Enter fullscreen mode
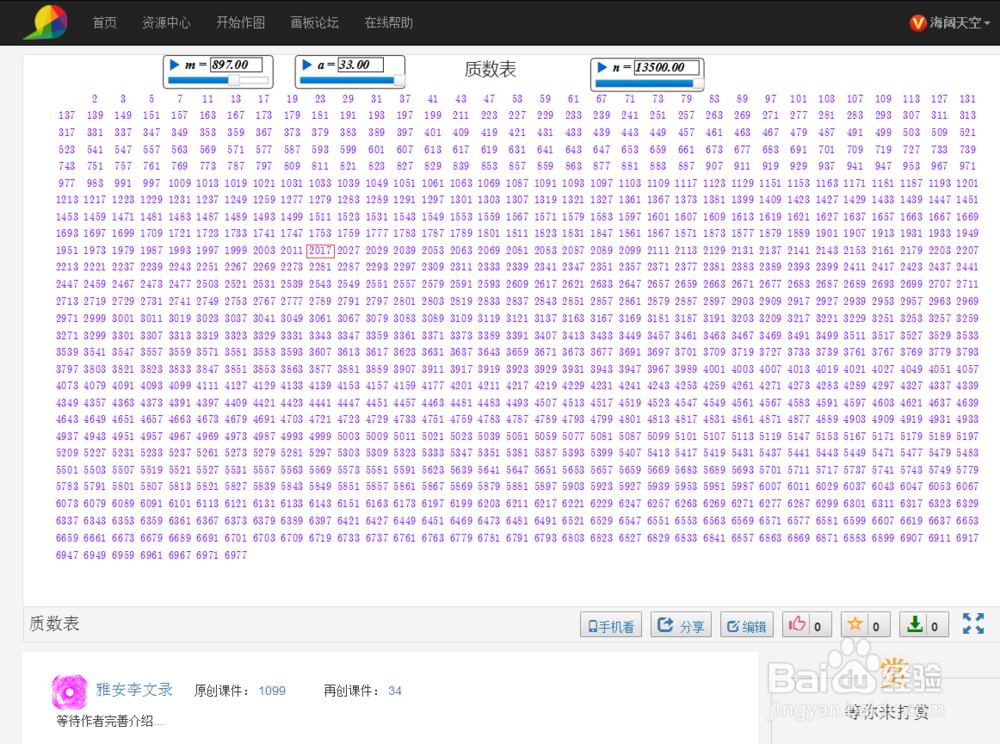Screen dimensions: 1000x744 (973, 623)
